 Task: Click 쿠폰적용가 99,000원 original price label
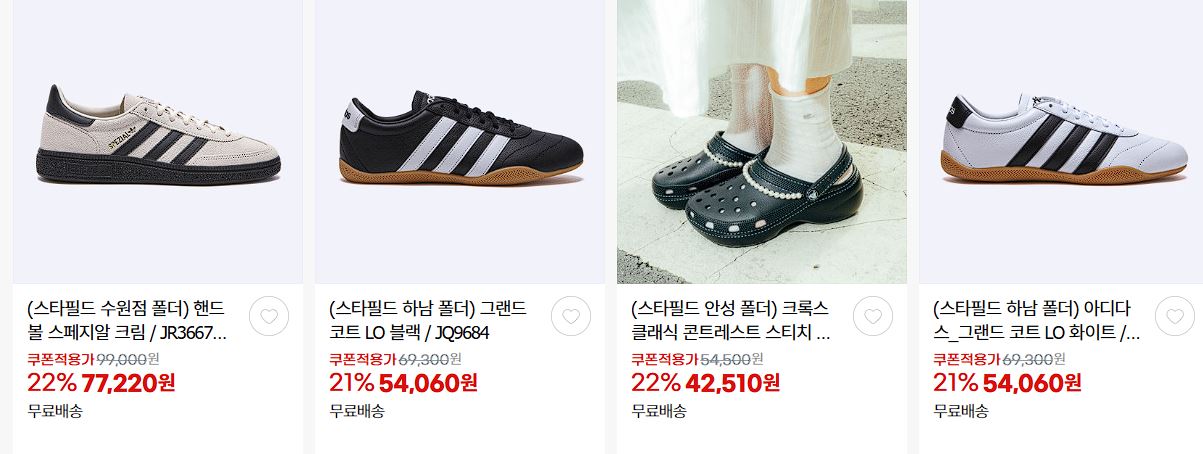pos(93,359)
